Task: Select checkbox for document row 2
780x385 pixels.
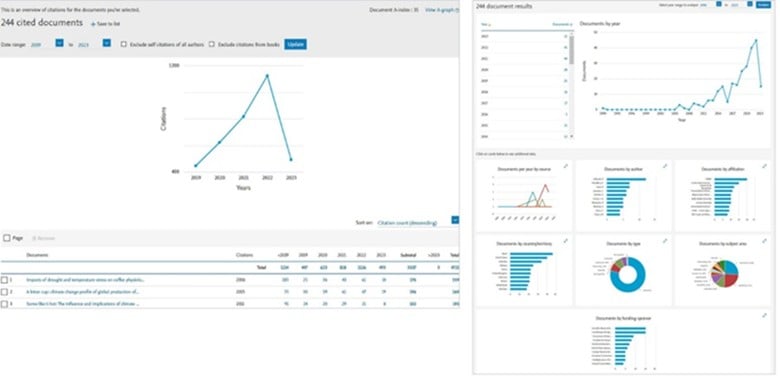Action: pos(4,292)
